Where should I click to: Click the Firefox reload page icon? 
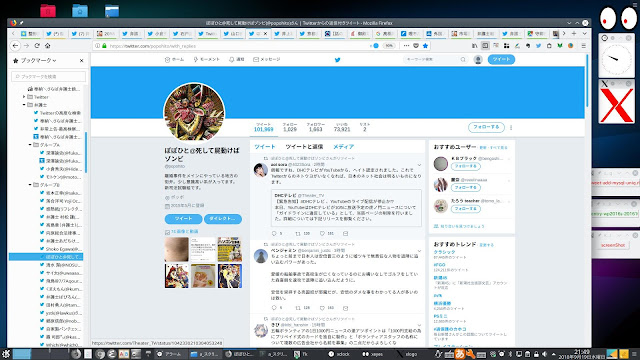click(37, 46)
